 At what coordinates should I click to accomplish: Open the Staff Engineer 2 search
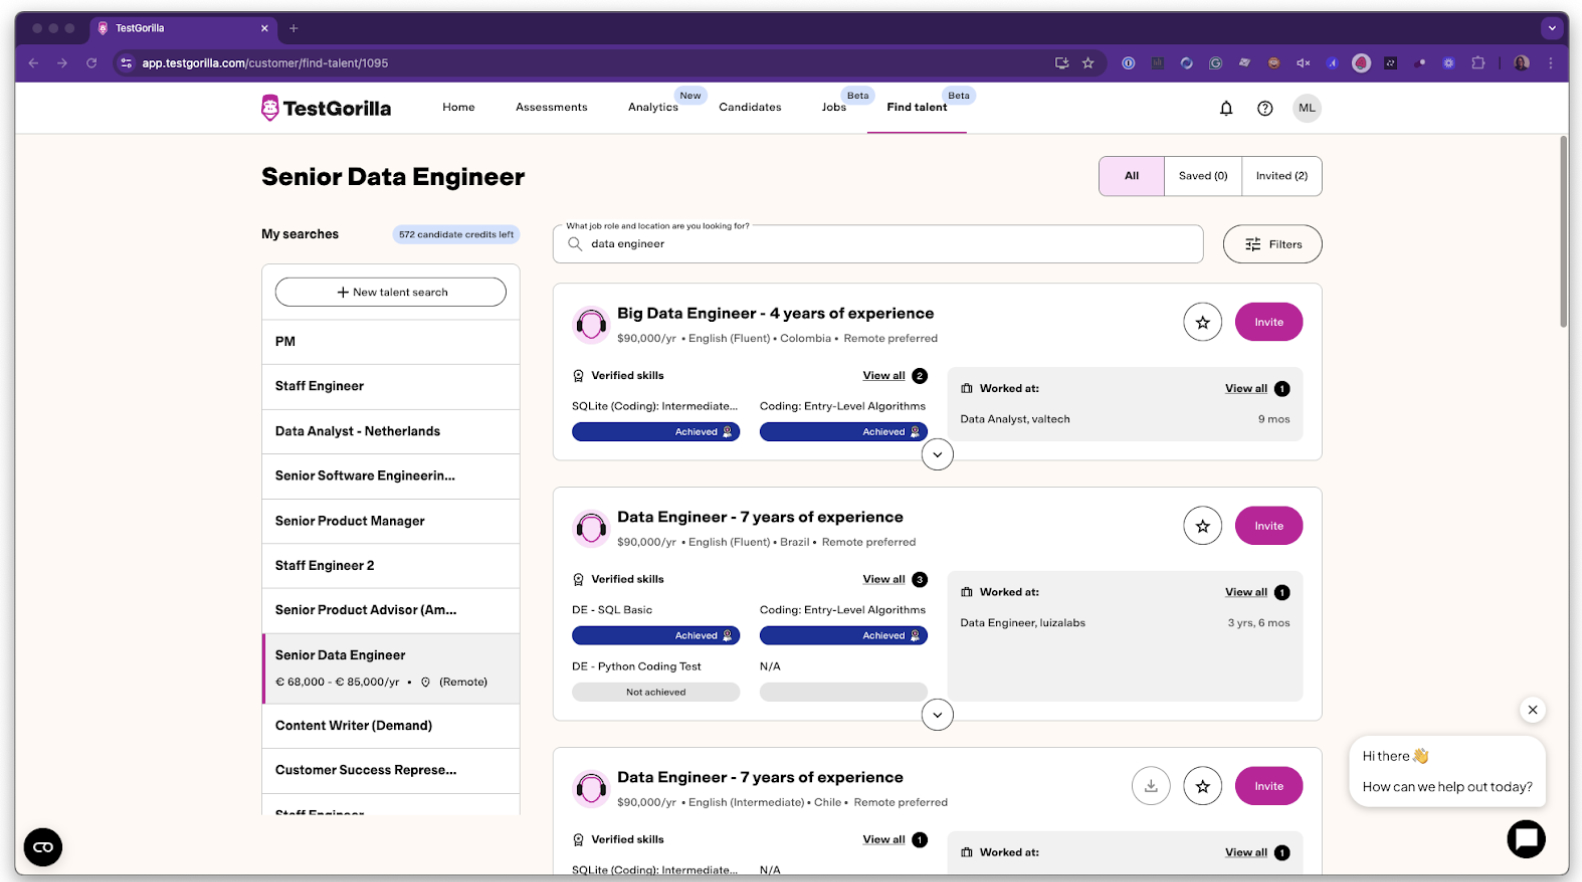pyautogui.click(x=391, y=566)
